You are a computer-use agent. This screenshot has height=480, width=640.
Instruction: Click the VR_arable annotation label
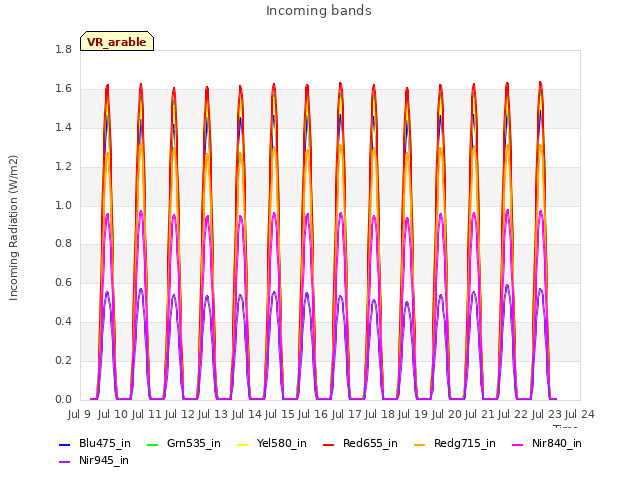(x=117, y=41)
